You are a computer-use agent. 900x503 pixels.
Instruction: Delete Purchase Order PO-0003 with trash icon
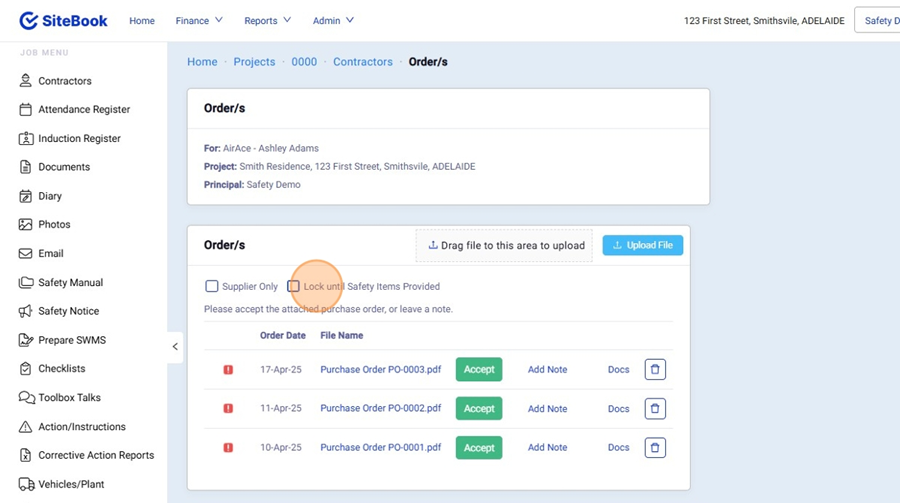655,369
